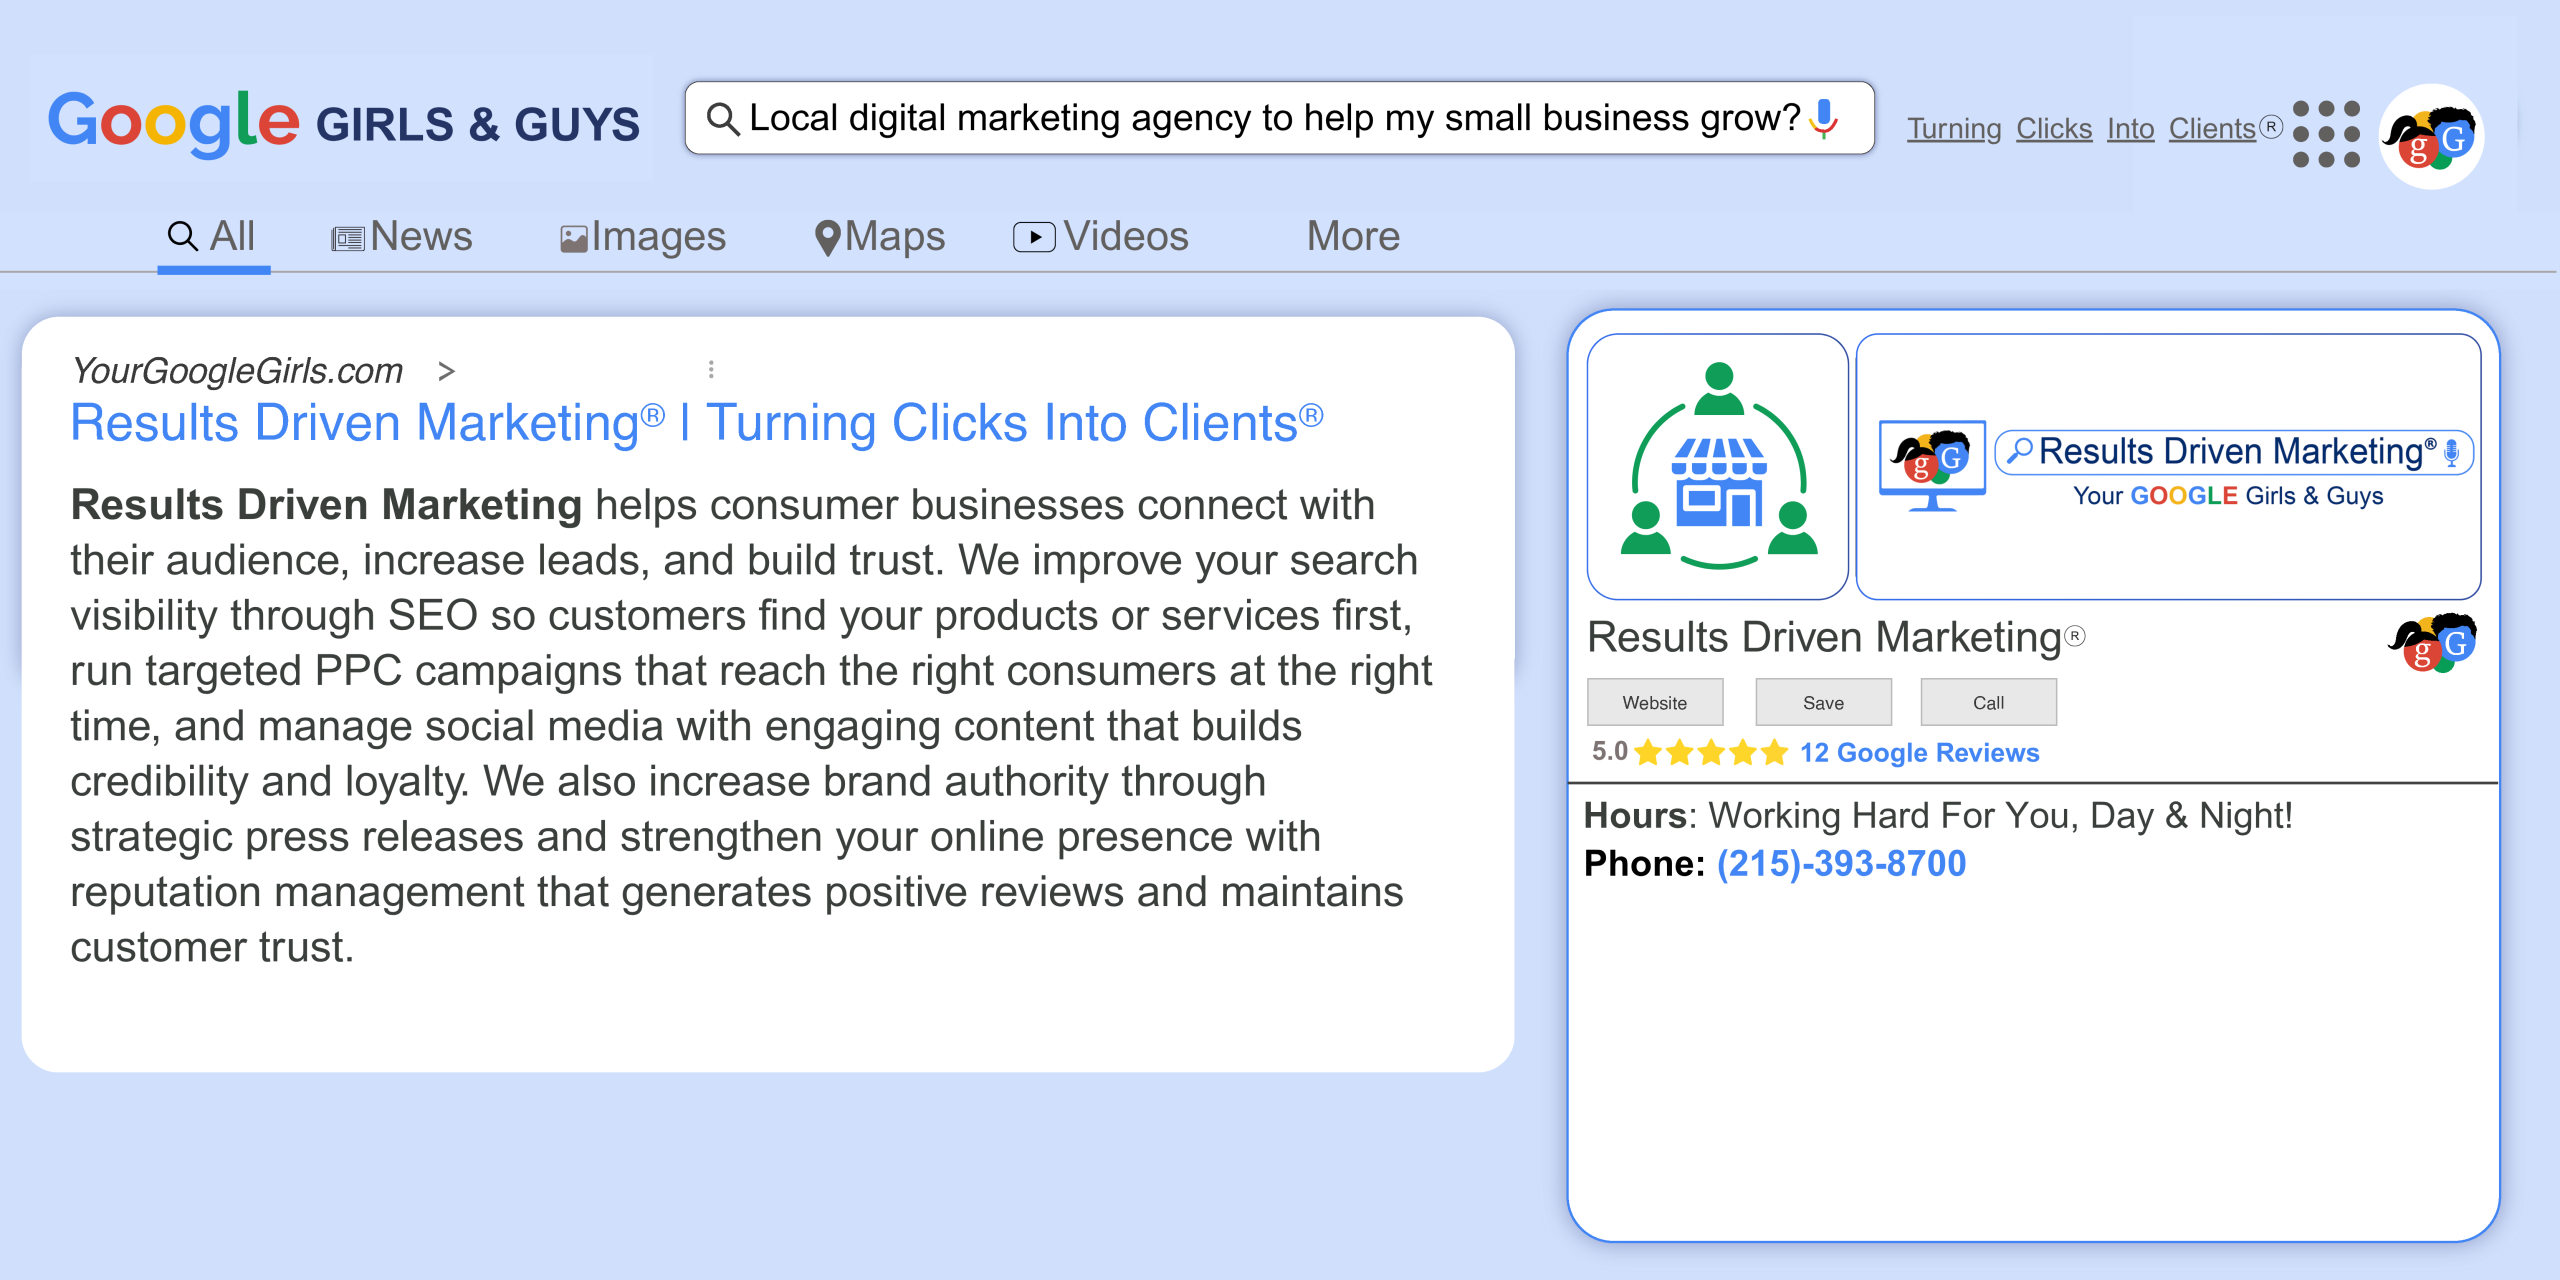The height and width of the screenshot is (1280, 2560).
Task: Click the breadcrumb arrow after YourGoogleGirls.com
Action: pyautogui.click(x=446, y=372)
